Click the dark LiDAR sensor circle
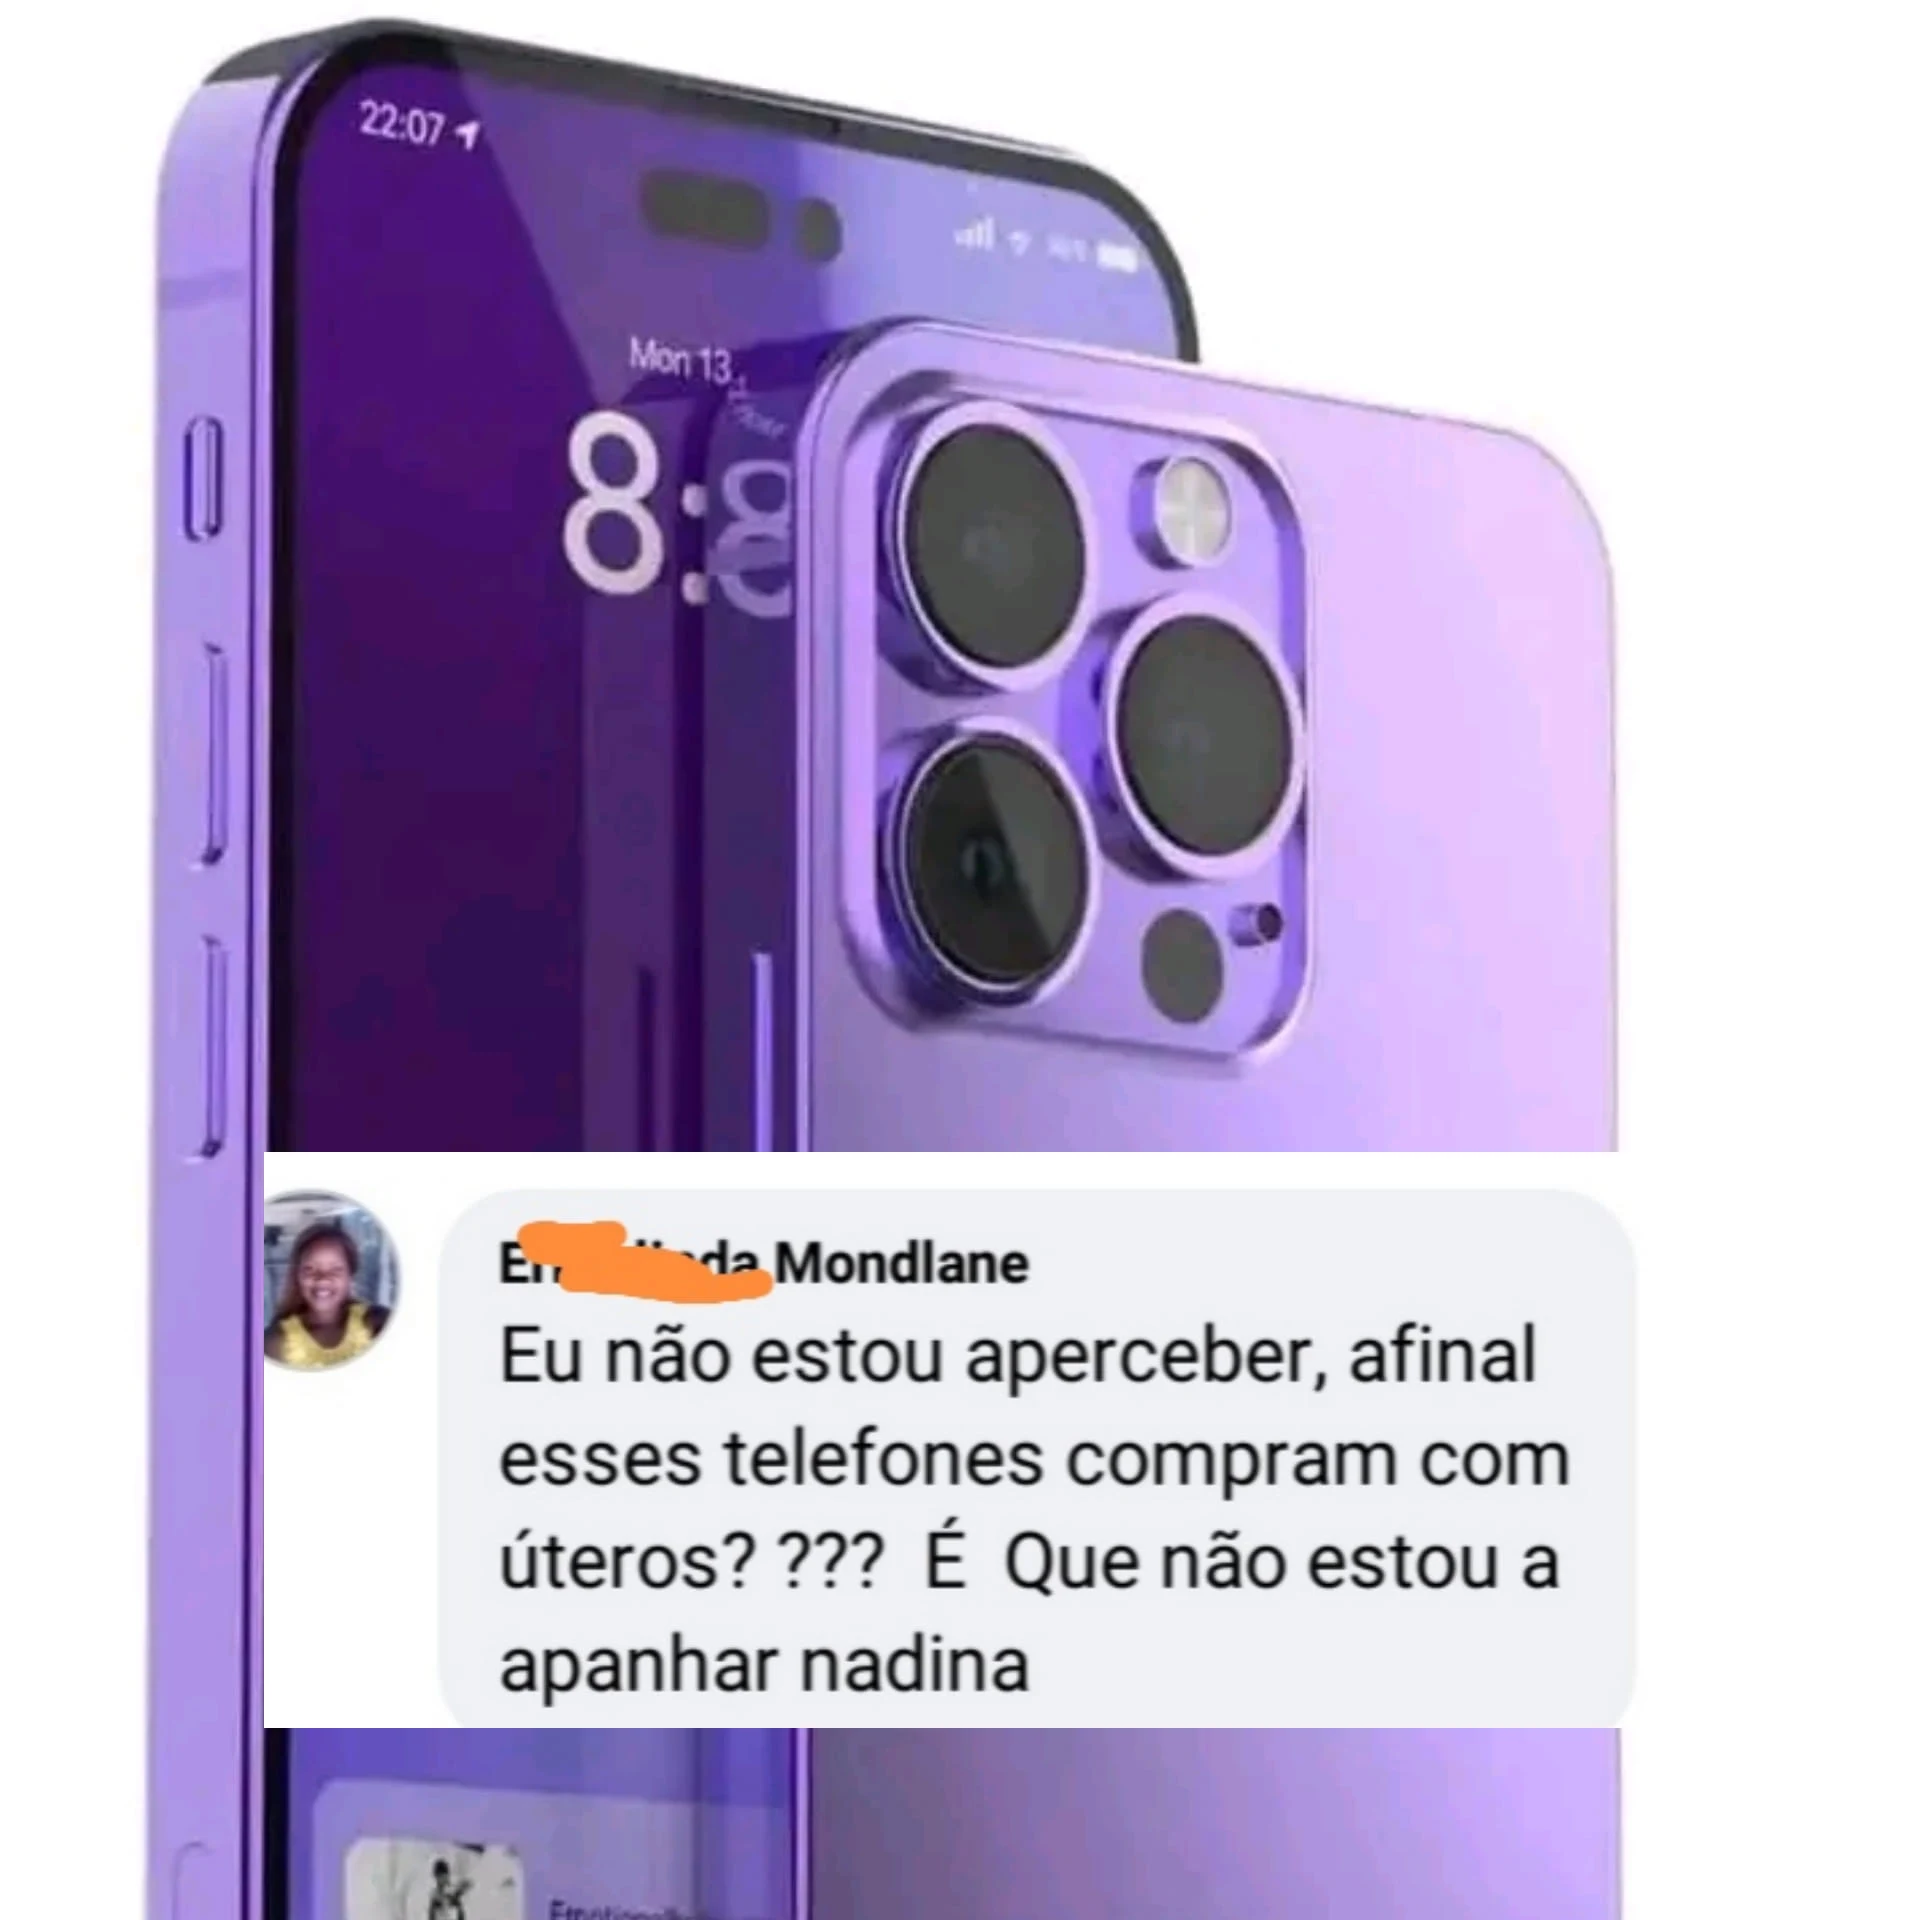The height and width of the screenshot is (1920, 1920). point(1183,964)
